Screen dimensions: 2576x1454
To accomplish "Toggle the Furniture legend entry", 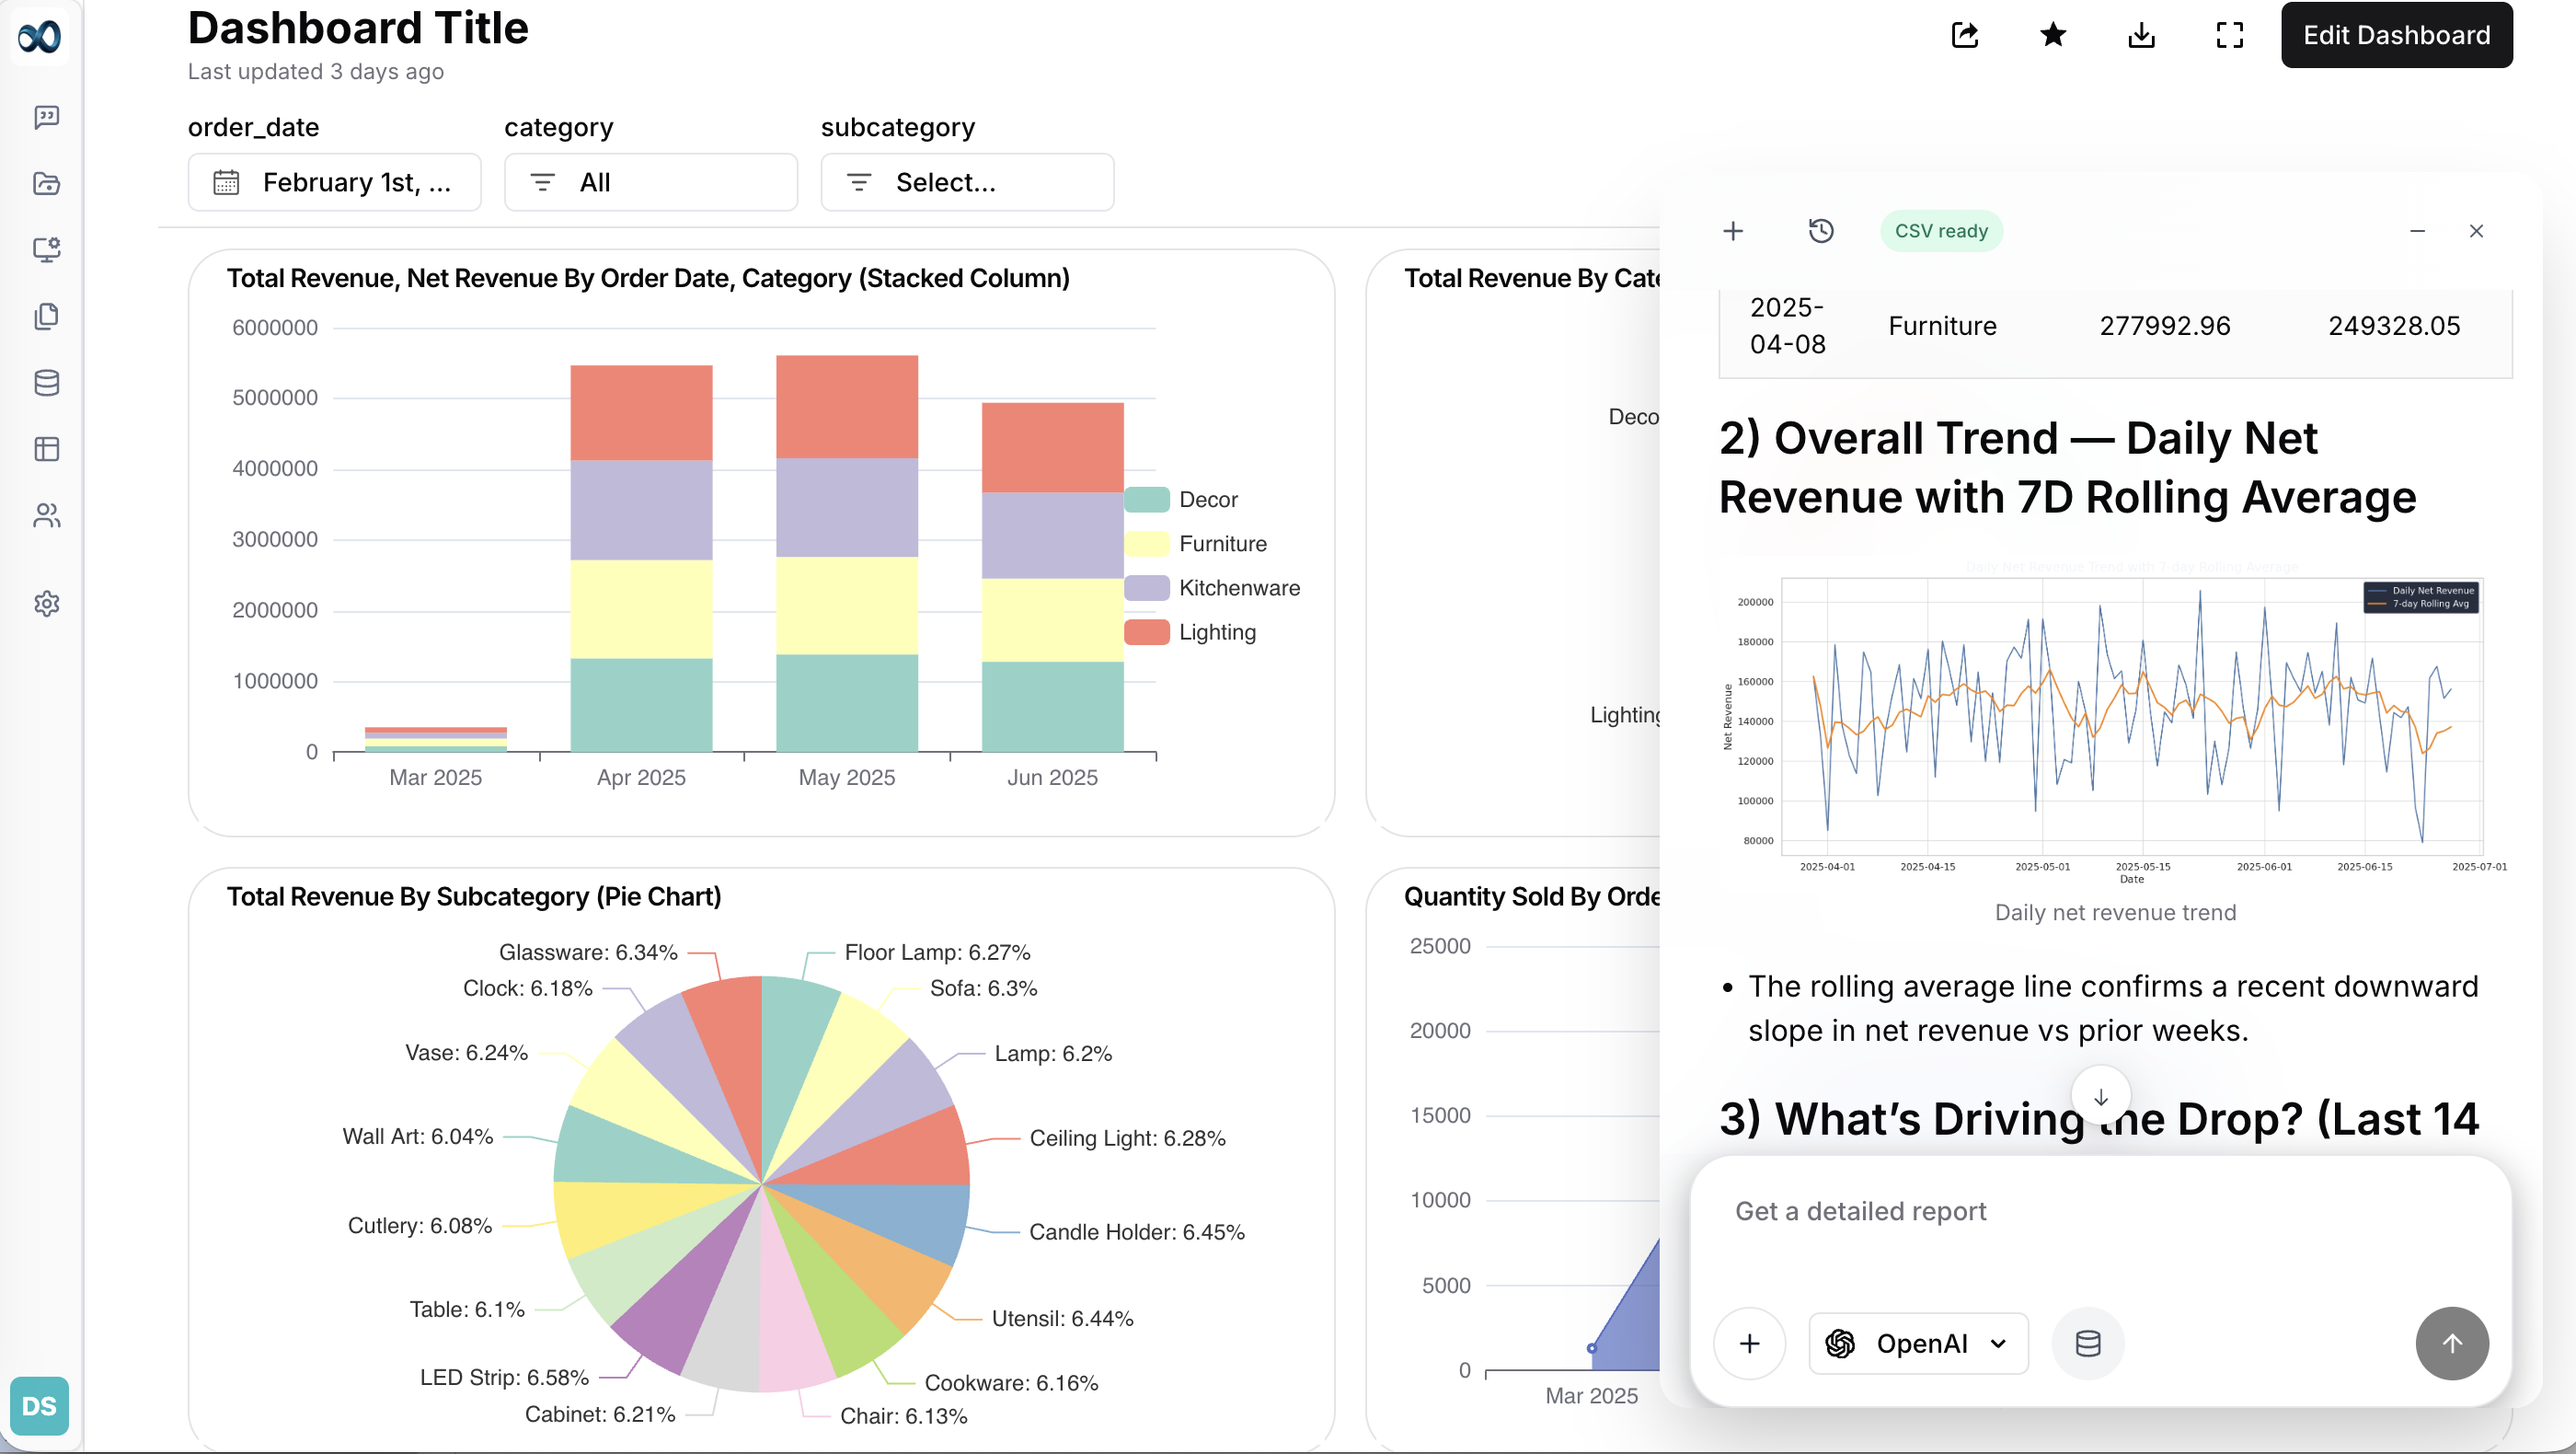I will [1222, 543].
